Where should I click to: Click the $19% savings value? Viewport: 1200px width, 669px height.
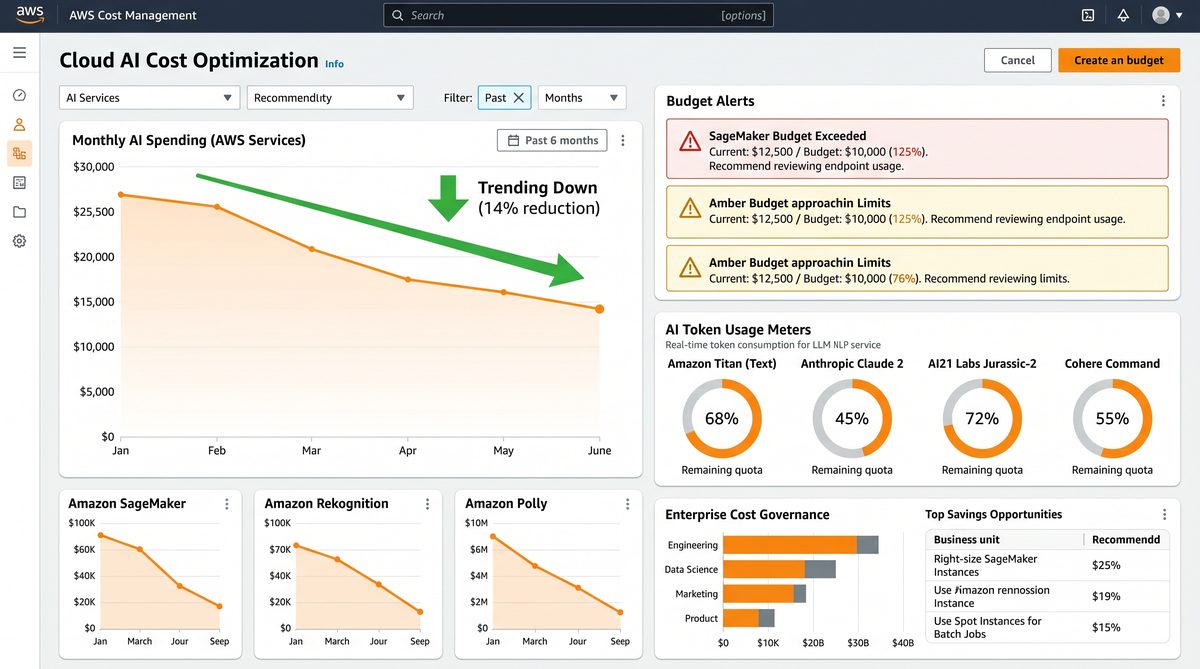point(1106,597)
